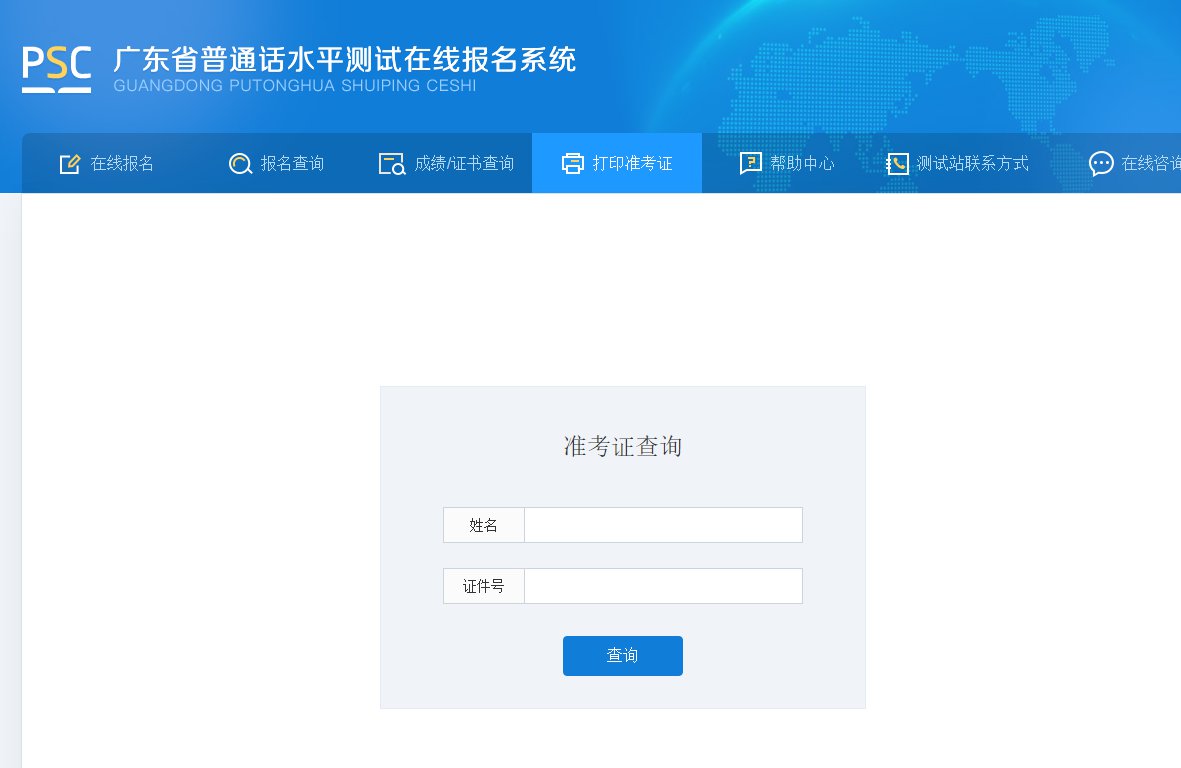Image resolution: width=1181 pixels, height=768 pixels.
Task: Click the 成绩/证书查询 search-document icon
Action: 392,163
